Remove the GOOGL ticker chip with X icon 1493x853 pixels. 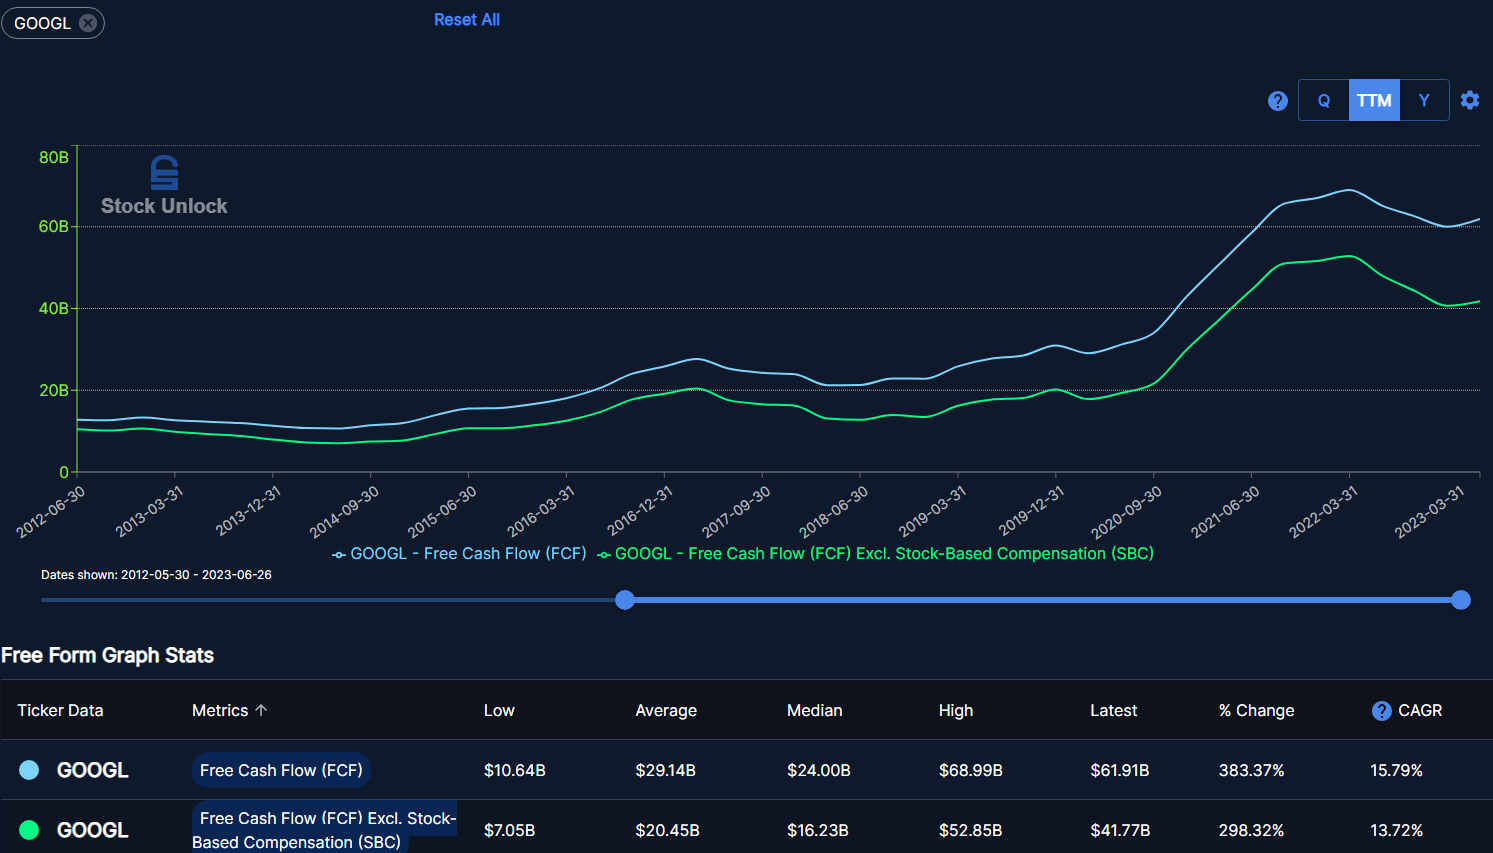[x=88, y=23]
